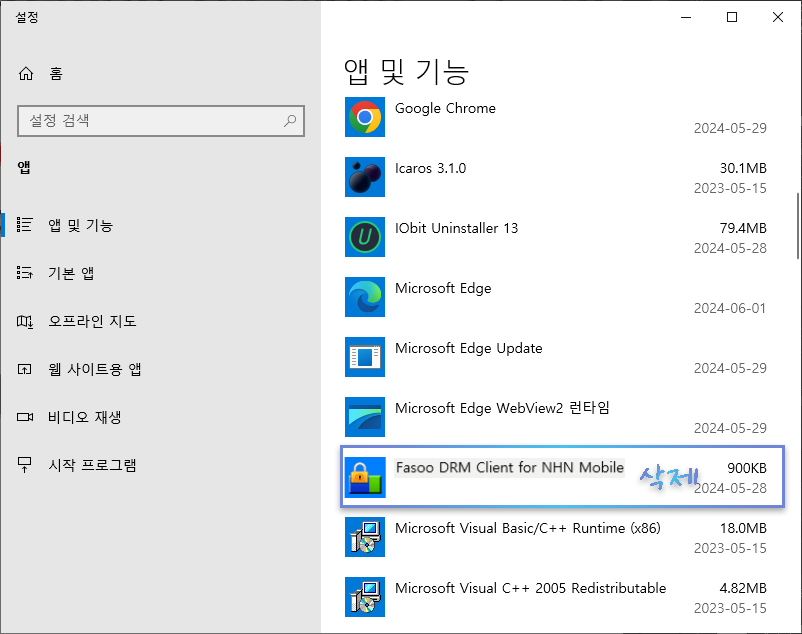Click the home icon beside 홈
The width and height of the screenshot is (802, 634).
pyautogui.click(x=28, y=72)
